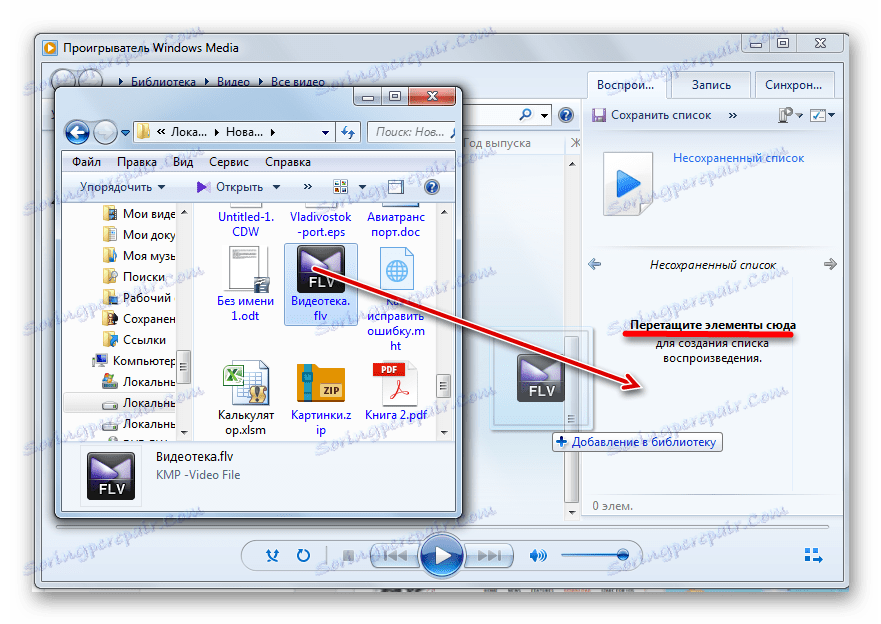Skip to next track button
The width and height of the screenshot is (881, 624).
point(489,555)
